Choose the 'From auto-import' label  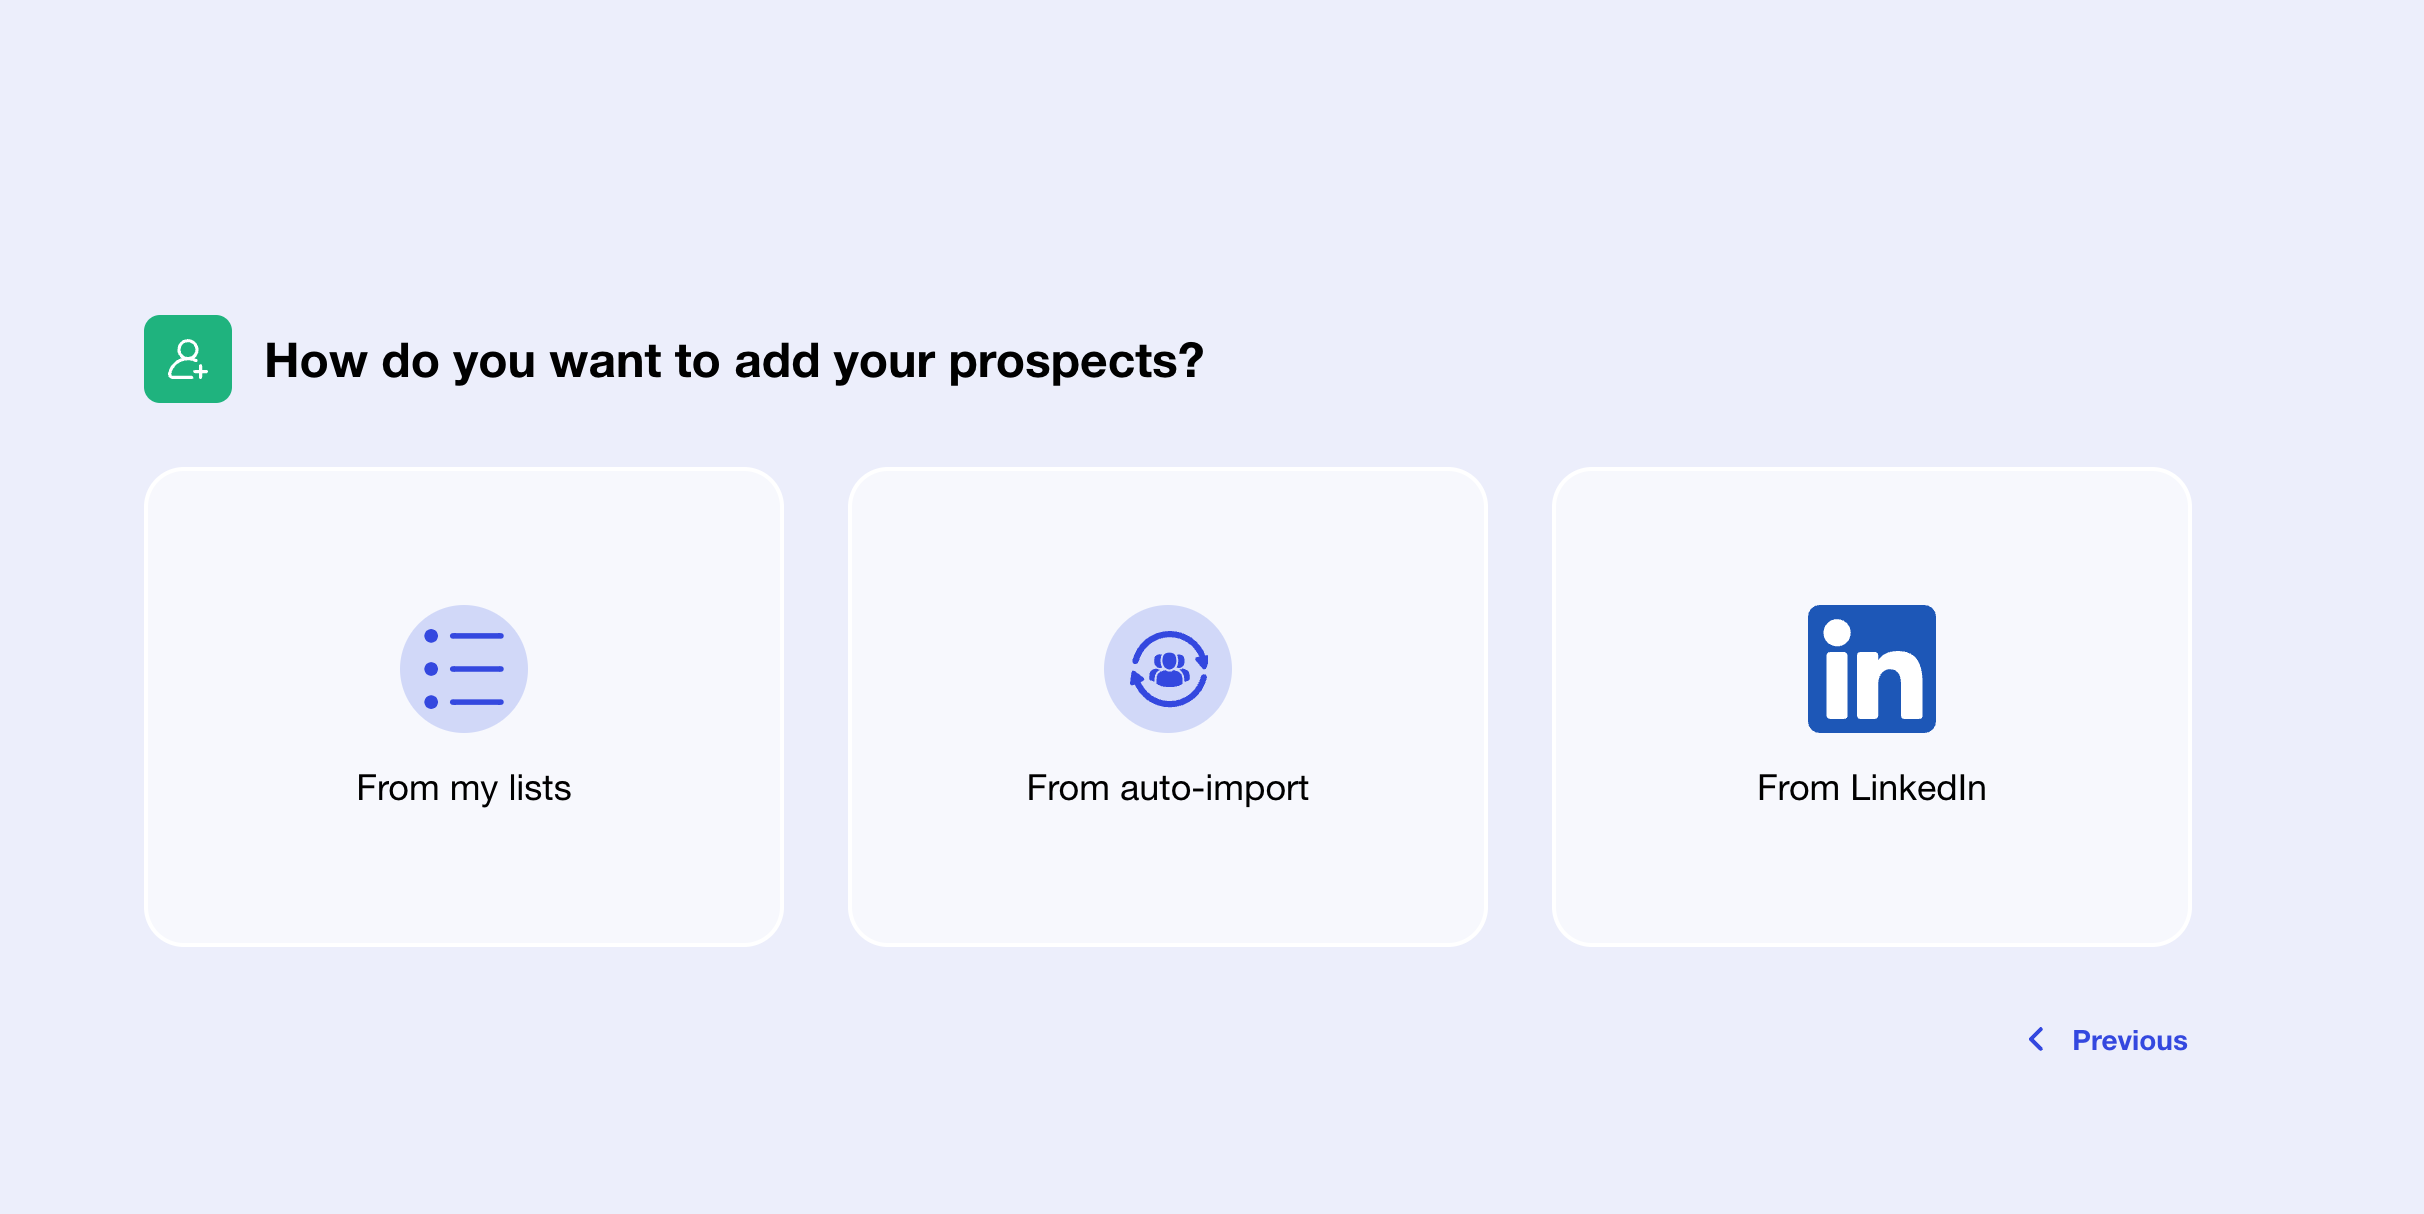(1168, 788)
